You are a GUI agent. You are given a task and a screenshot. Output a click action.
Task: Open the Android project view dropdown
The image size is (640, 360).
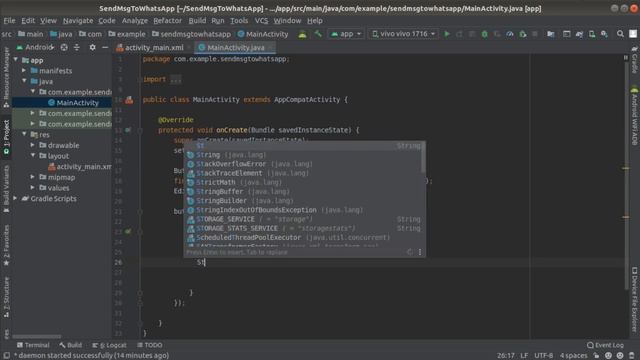(35, 47)
